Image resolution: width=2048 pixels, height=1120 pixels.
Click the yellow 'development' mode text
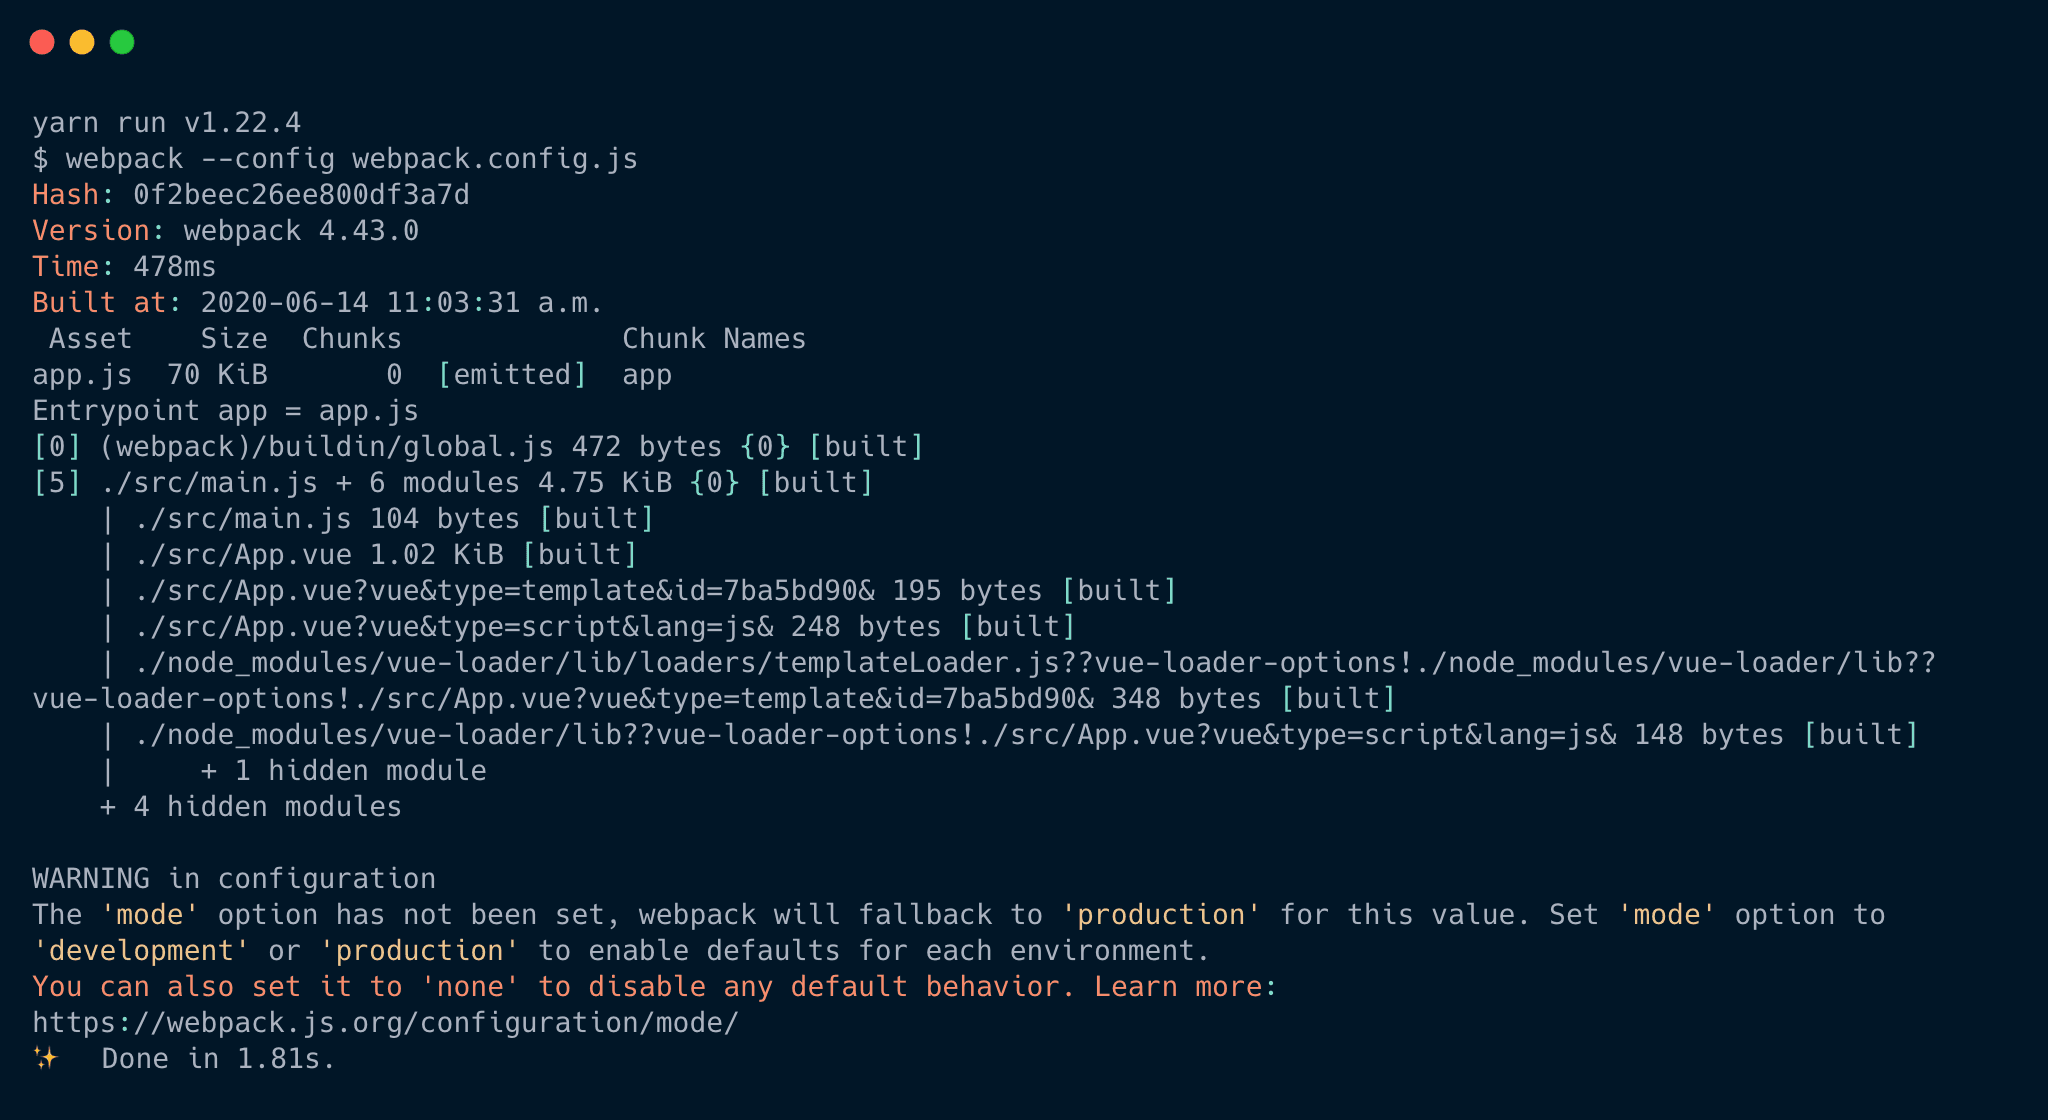(141, 951)
